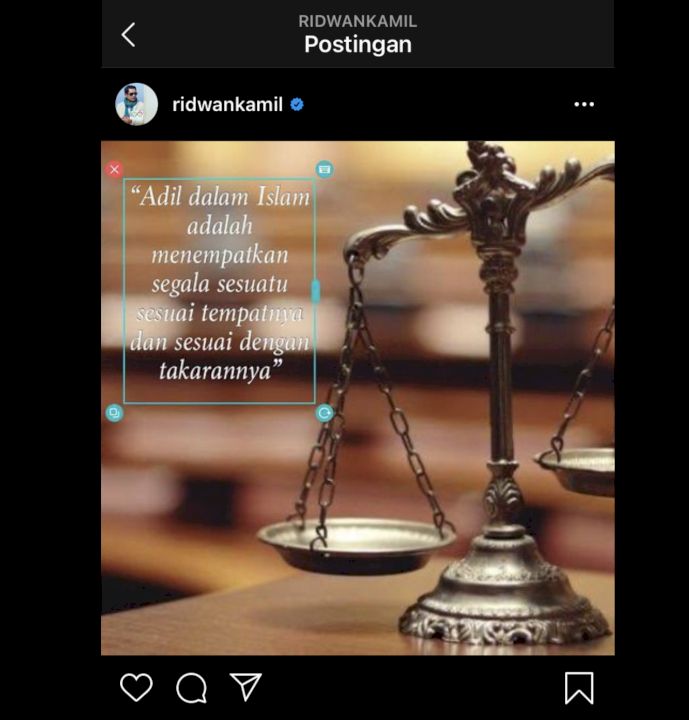The image size is (689, 720).
Task: Go back using the top-left arrow
Action: [128, 35]
